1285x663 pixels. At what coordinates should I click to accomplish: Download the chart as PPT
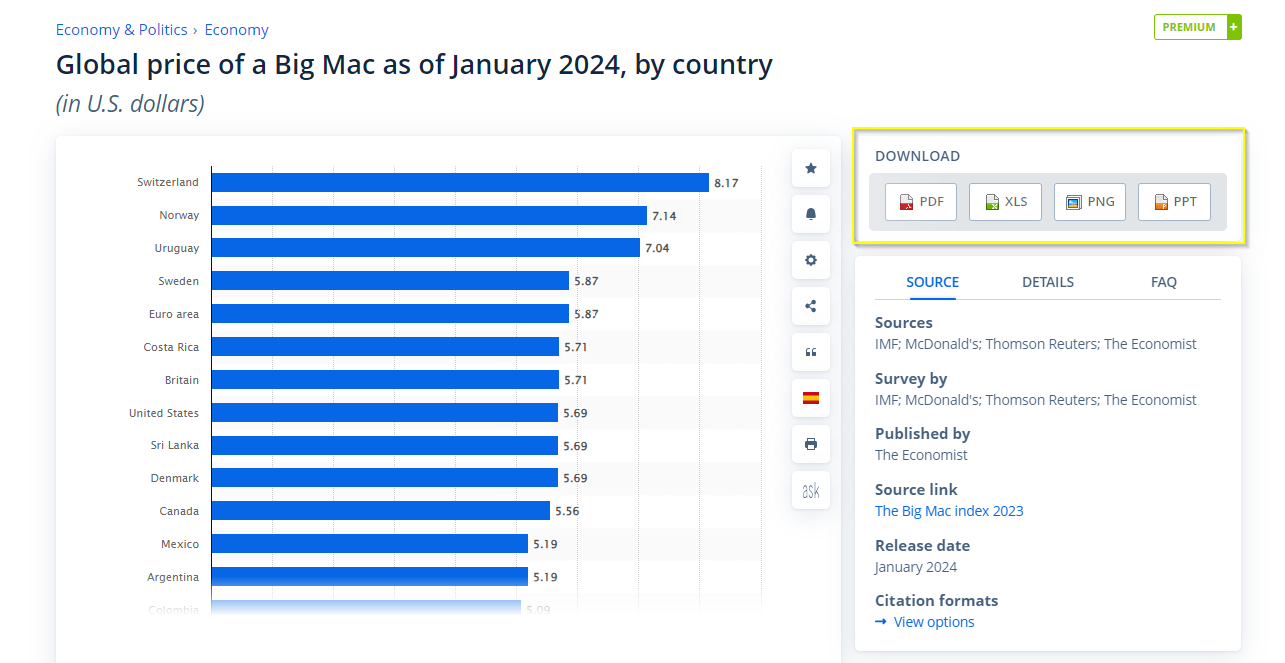pos(1174,202)
